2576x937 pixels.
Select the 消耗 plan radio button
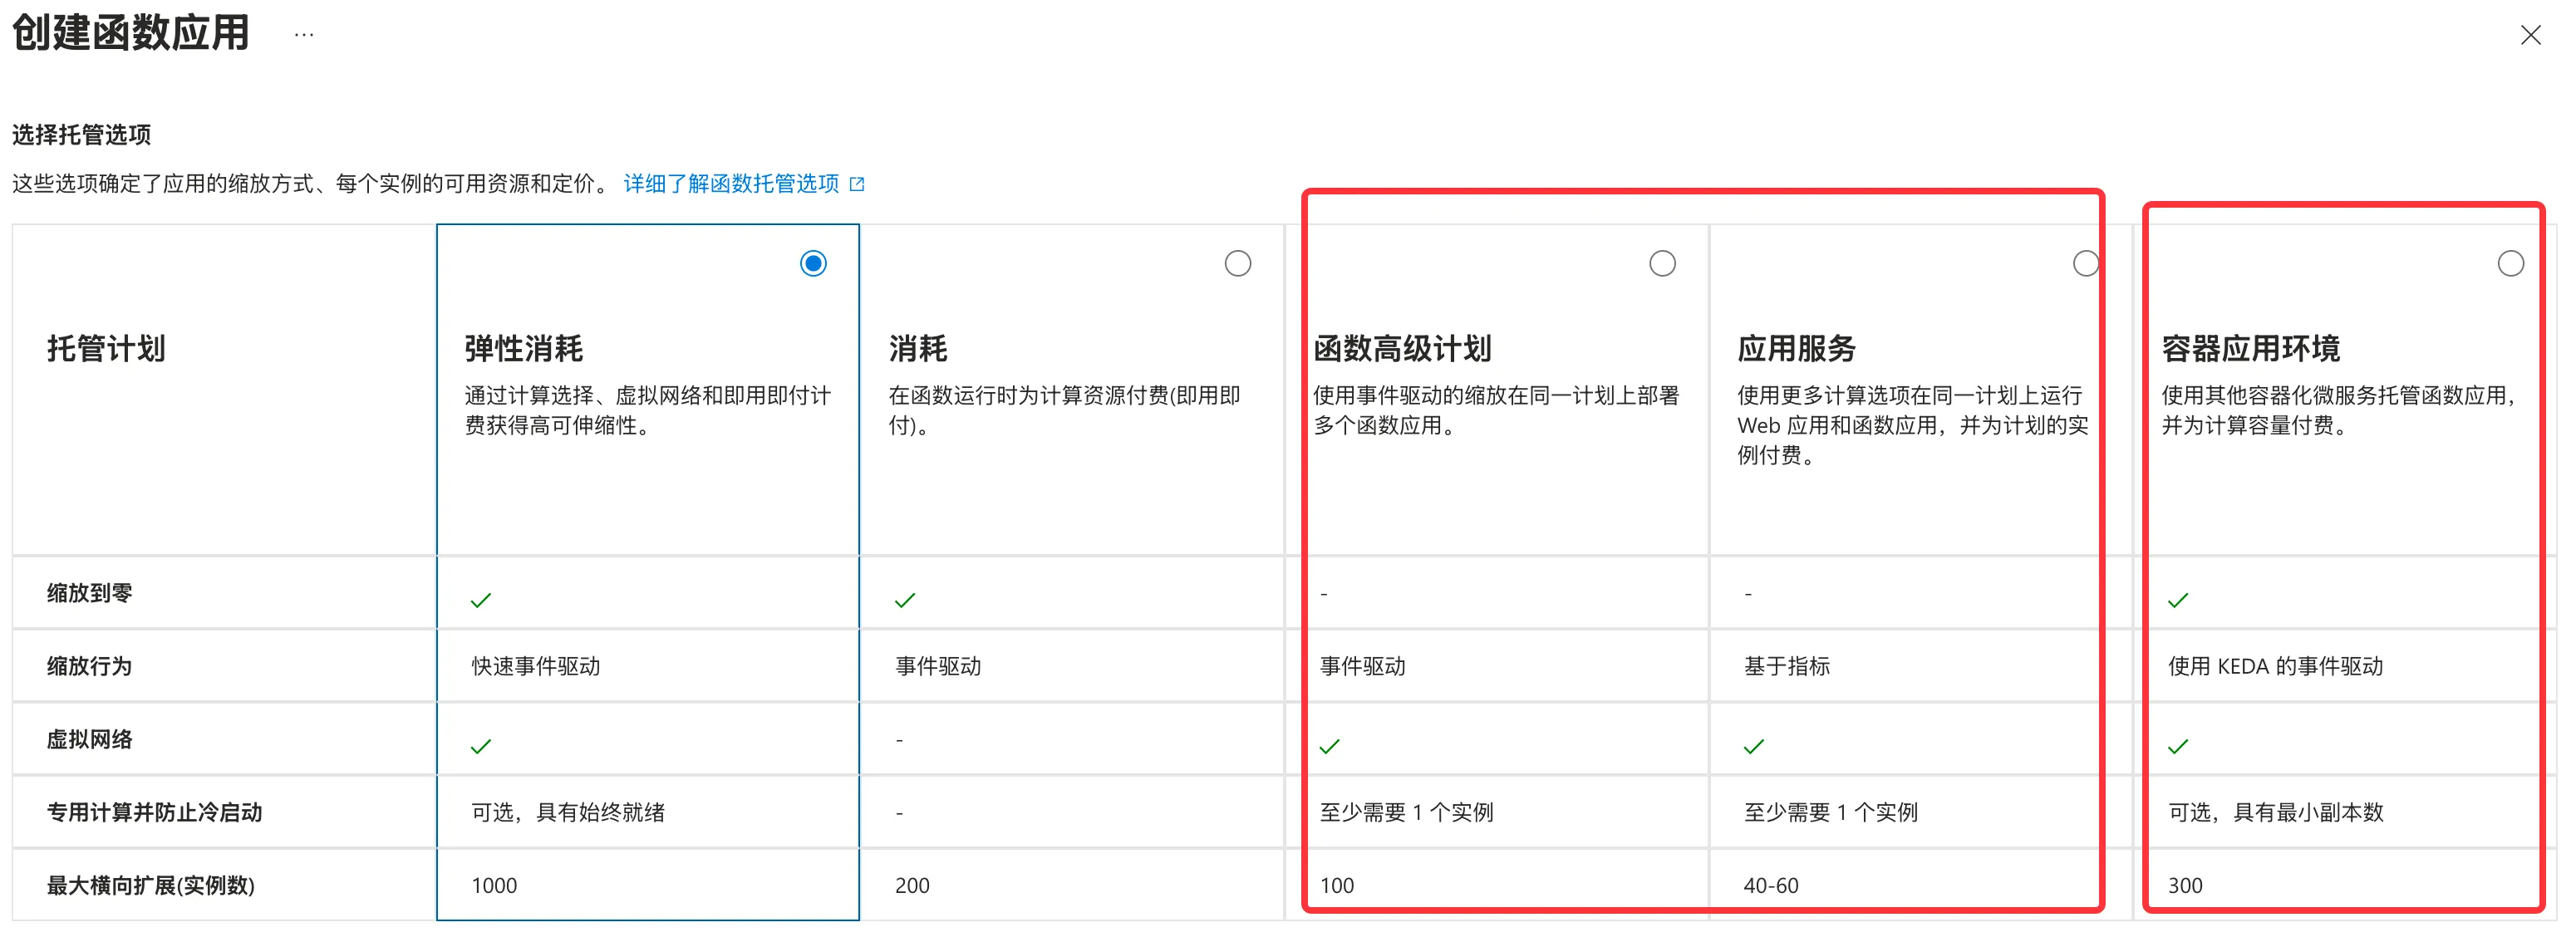[x=1237, y=263]
